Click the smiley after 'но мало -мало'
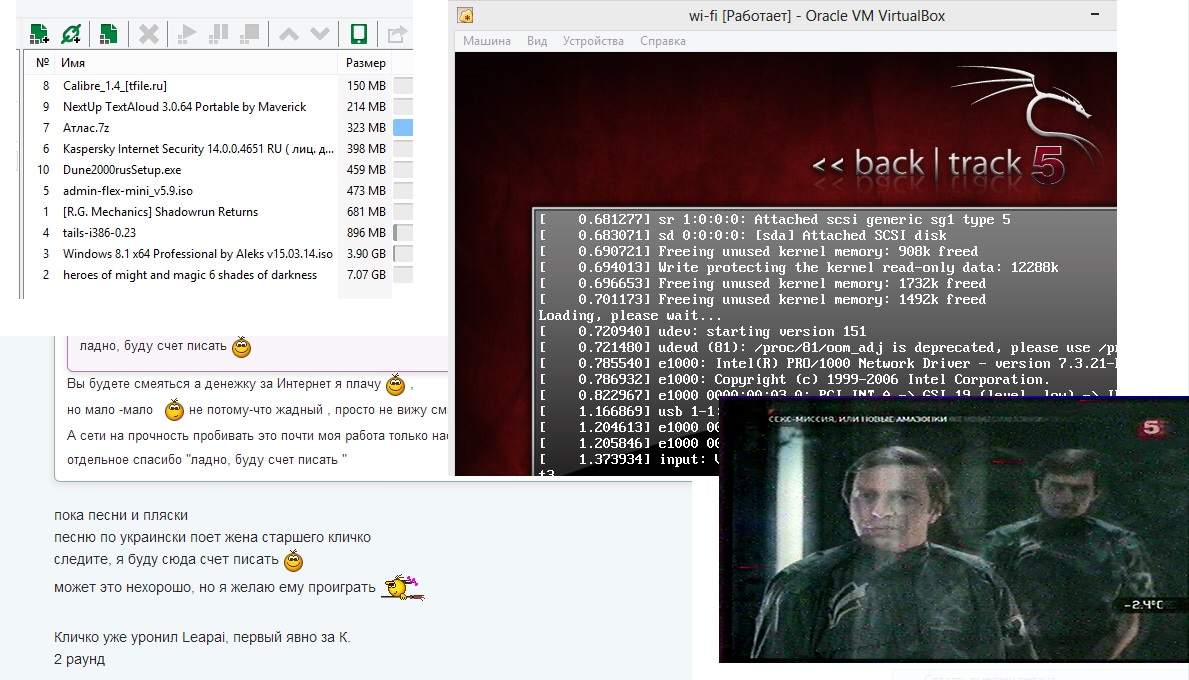Viewport: 1189px width, 680px height. [174, 410]
